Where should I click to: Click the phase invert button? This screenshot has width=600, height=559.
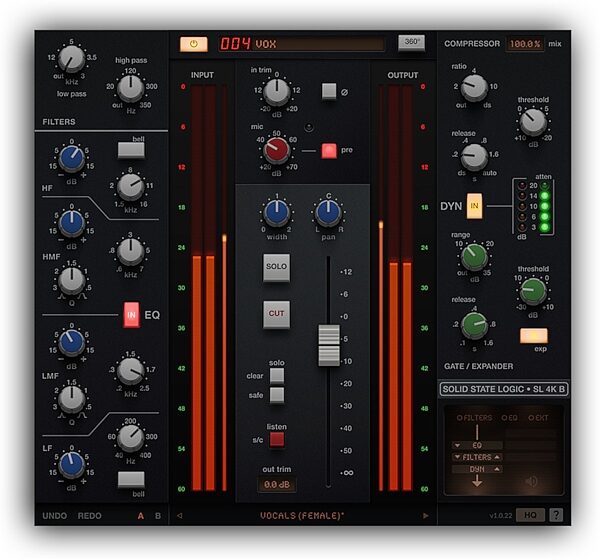tap(329, 91)
